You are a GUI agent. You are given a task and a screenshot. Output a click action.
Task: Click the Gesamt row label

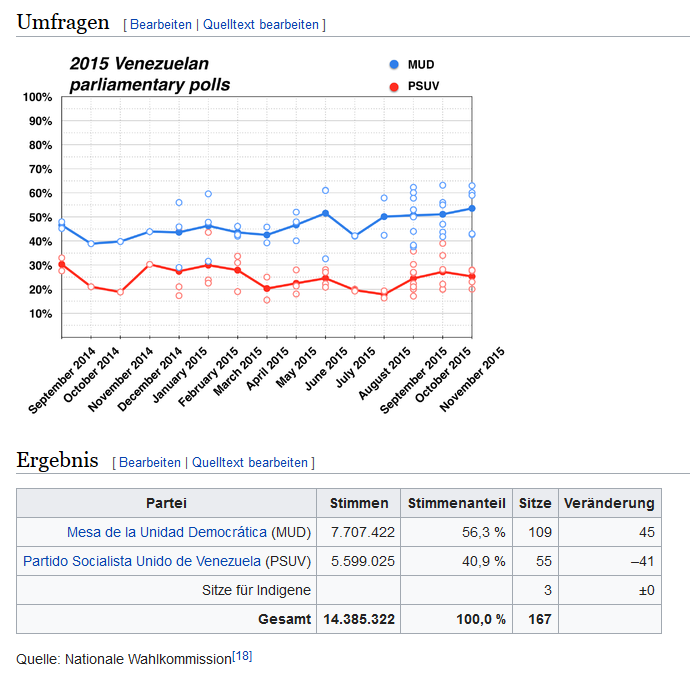284,619
